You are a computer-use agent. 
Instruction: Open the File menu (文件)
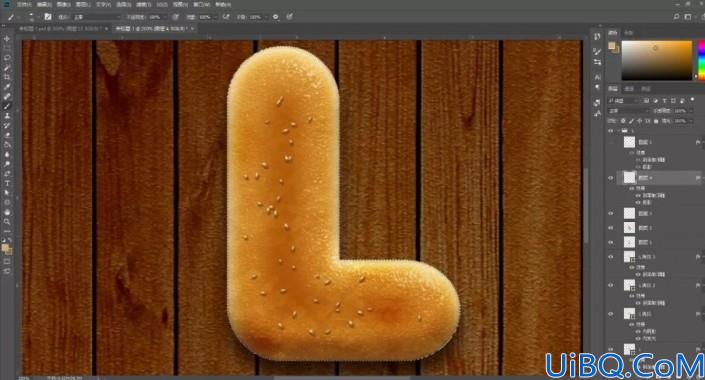(x=24, y=4)
